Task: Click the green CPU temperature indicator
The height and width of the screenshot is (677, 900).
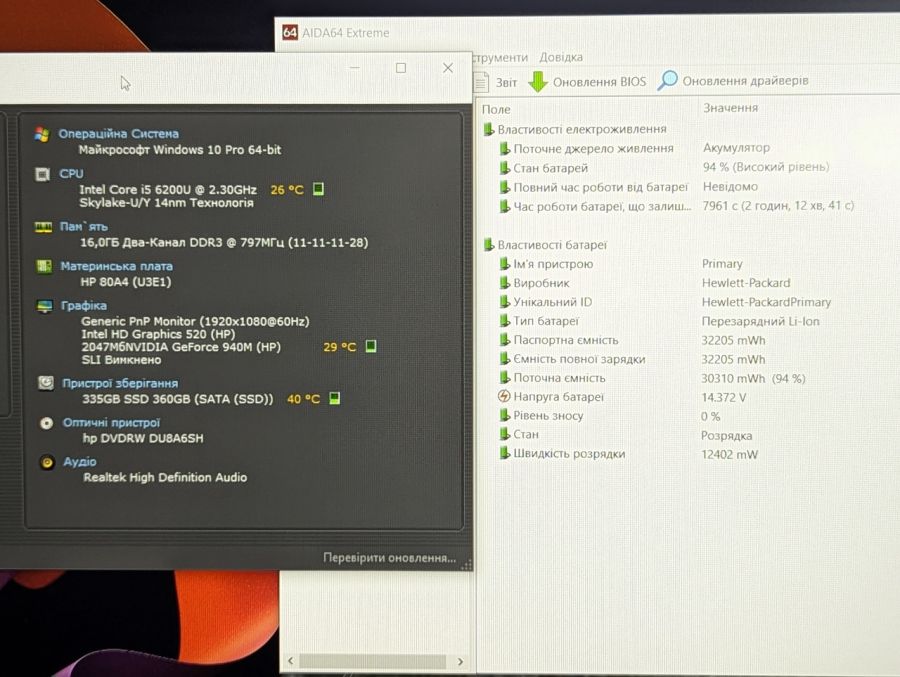Action: 319,189
